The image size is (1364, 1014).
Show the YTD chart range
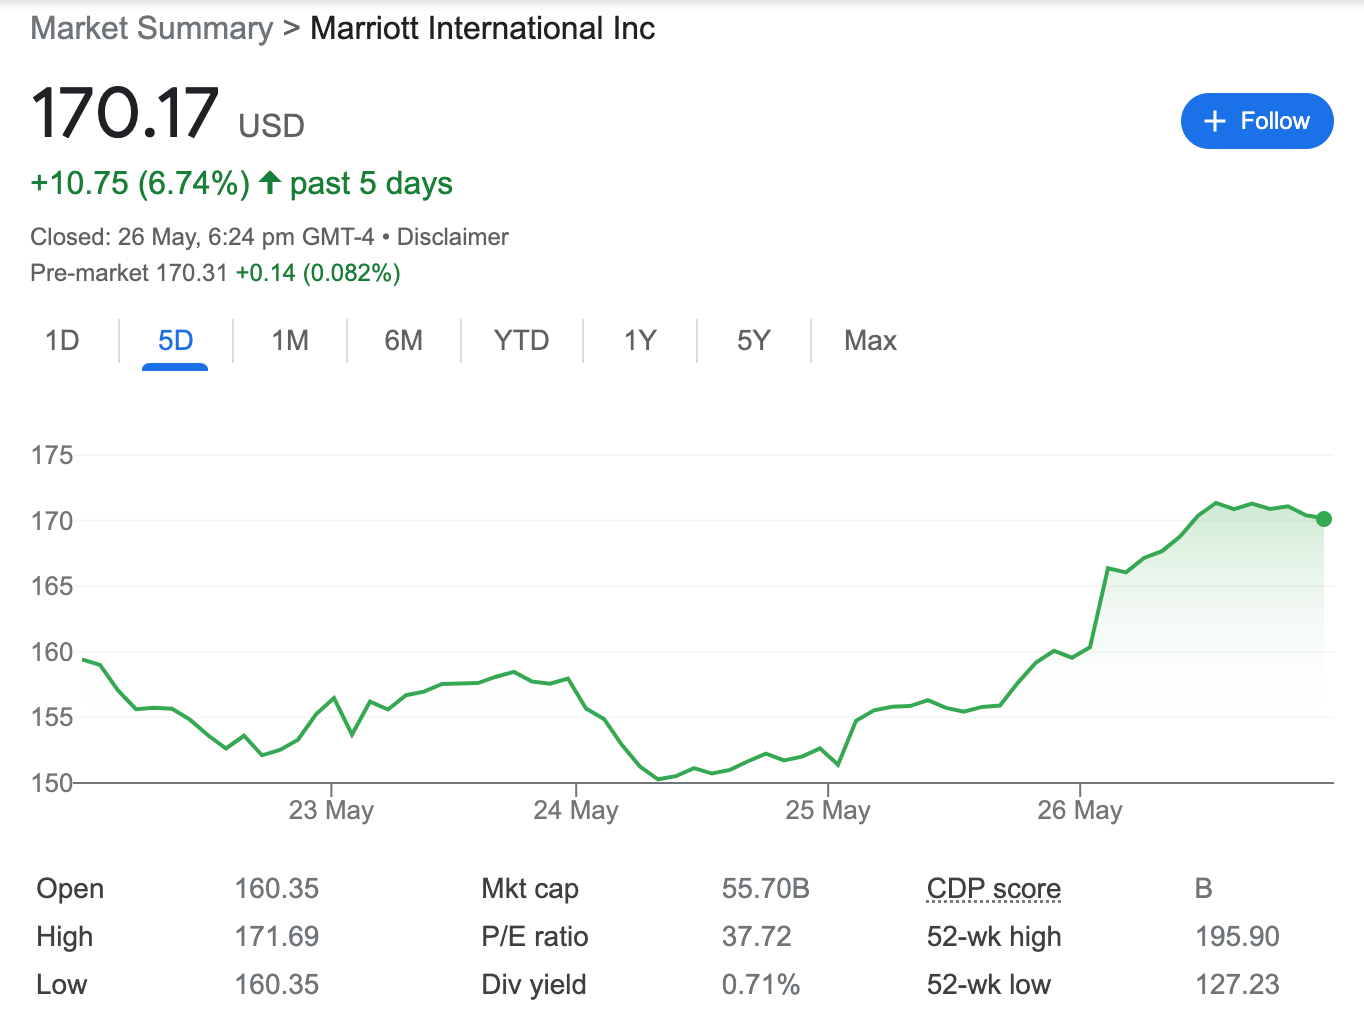[x=521, y=341]
